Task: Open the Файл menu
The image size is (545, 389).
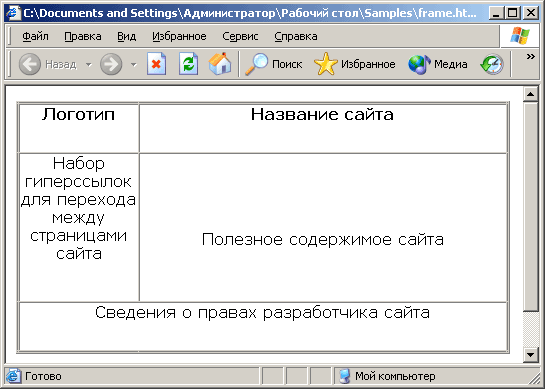Action: point(35,37)
